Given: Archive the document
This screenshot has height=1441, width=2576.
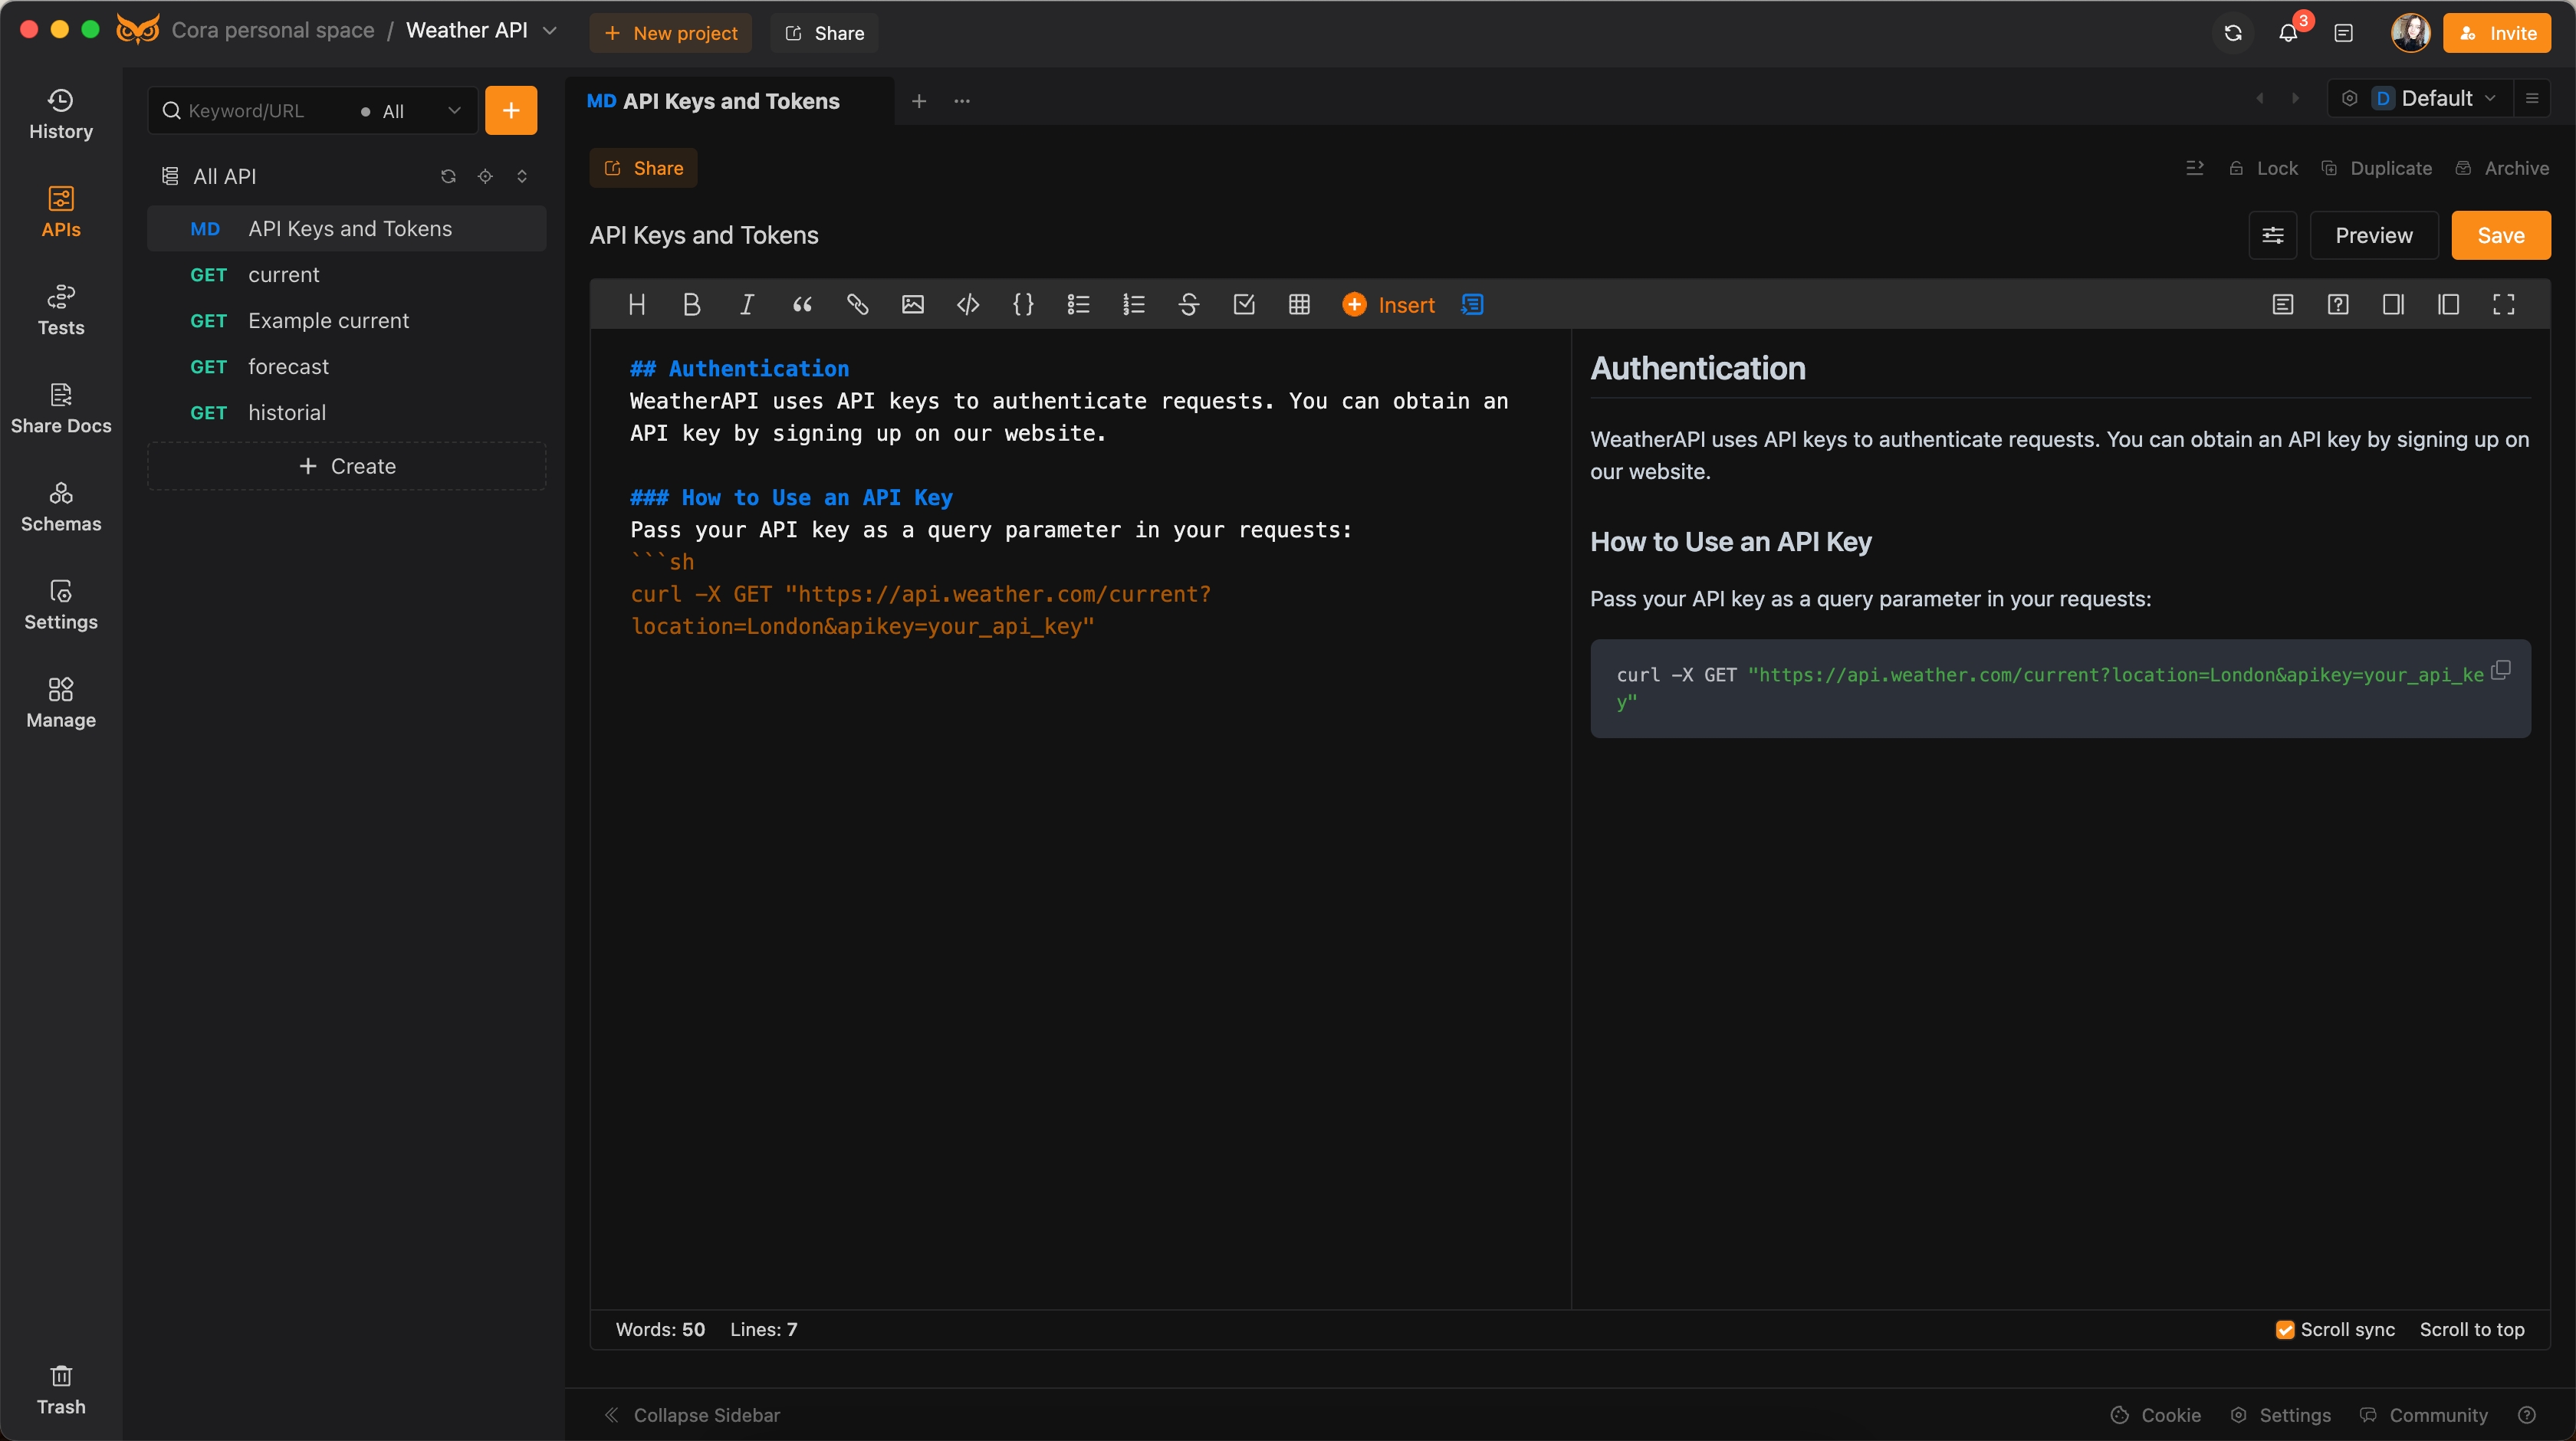Looking at the screenshot, I should [x=2503, y=168].
